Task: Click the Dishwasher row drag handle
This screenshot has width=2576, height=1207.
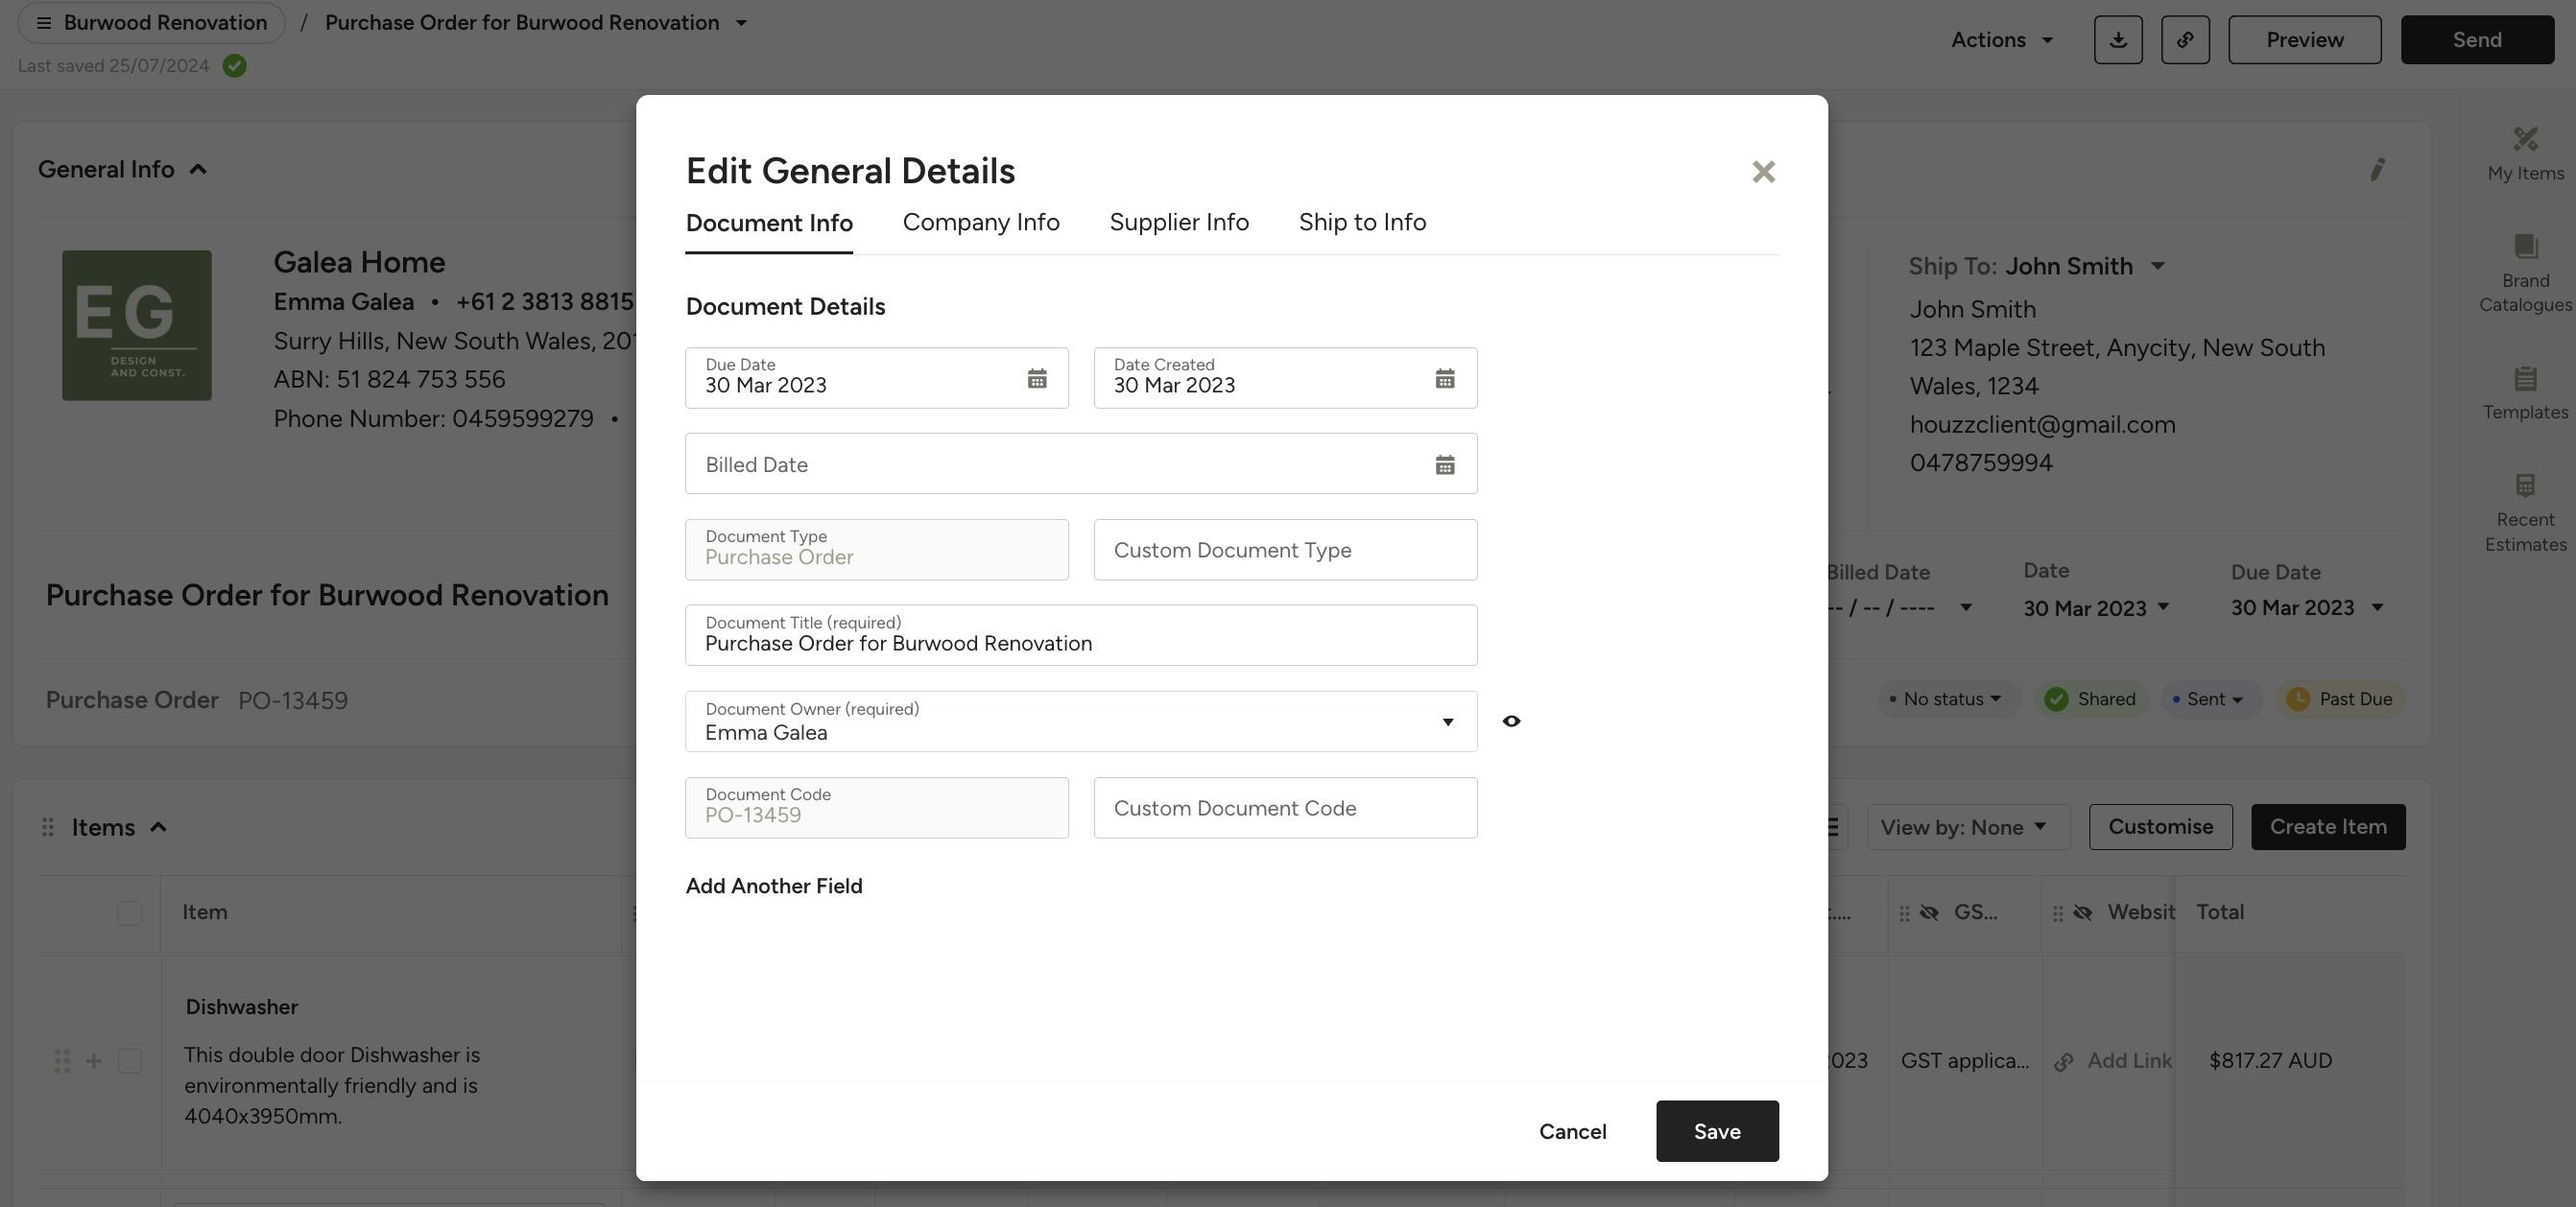Action: click(x=62, y=1061)
